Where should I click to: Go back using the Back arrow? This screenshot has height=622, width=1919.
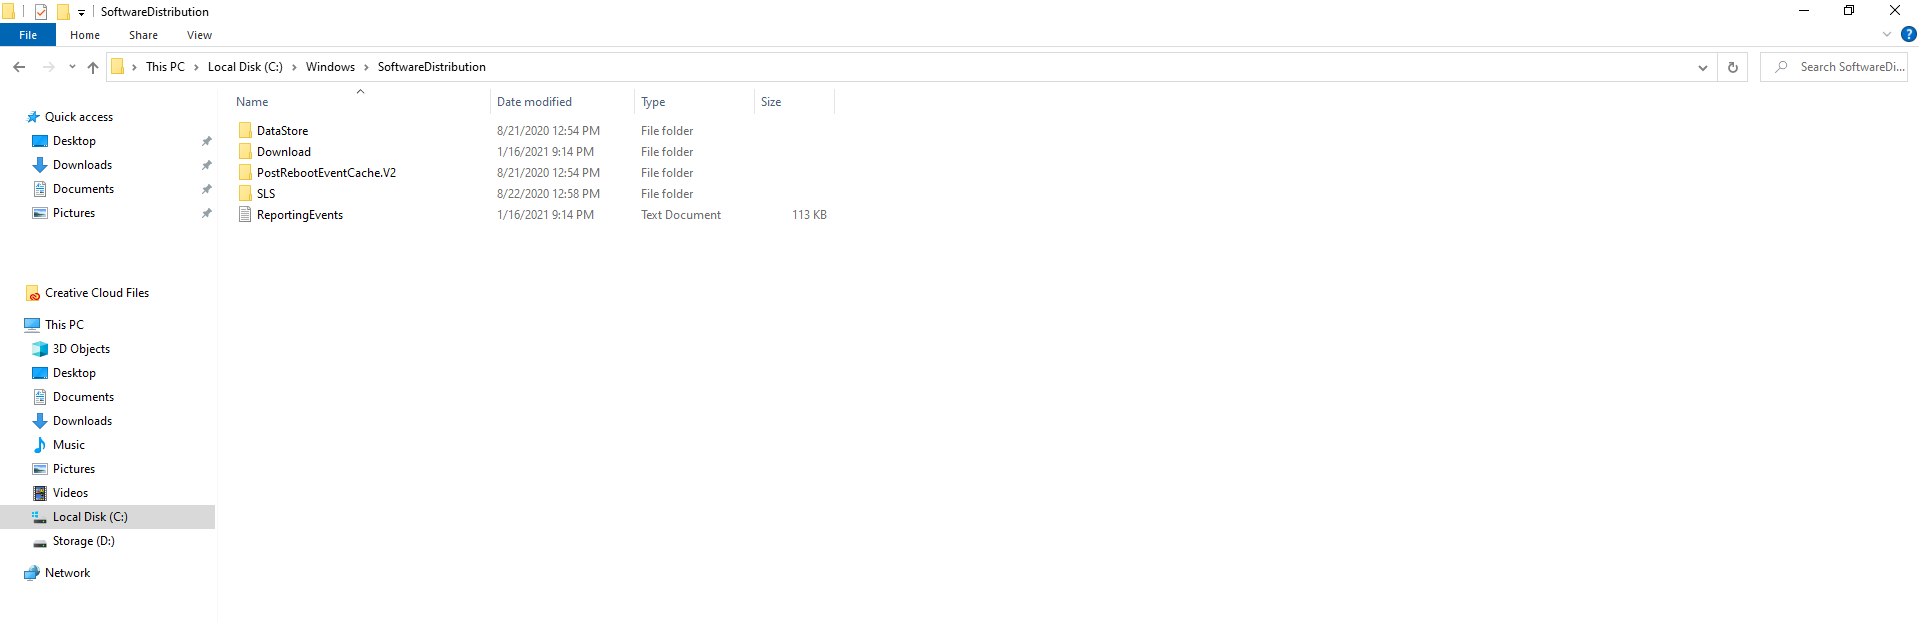(19, 67)
